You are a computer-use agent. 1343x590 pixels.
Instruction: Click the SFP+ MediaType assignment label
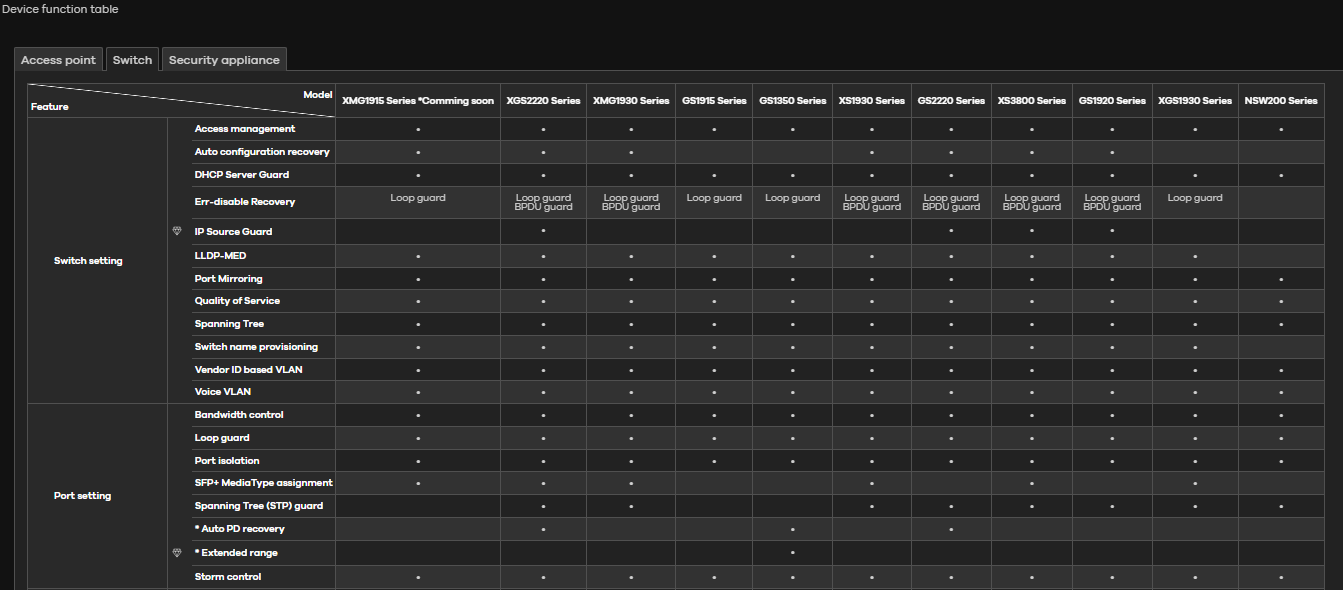pyautogui.click(x=263, y=483)
